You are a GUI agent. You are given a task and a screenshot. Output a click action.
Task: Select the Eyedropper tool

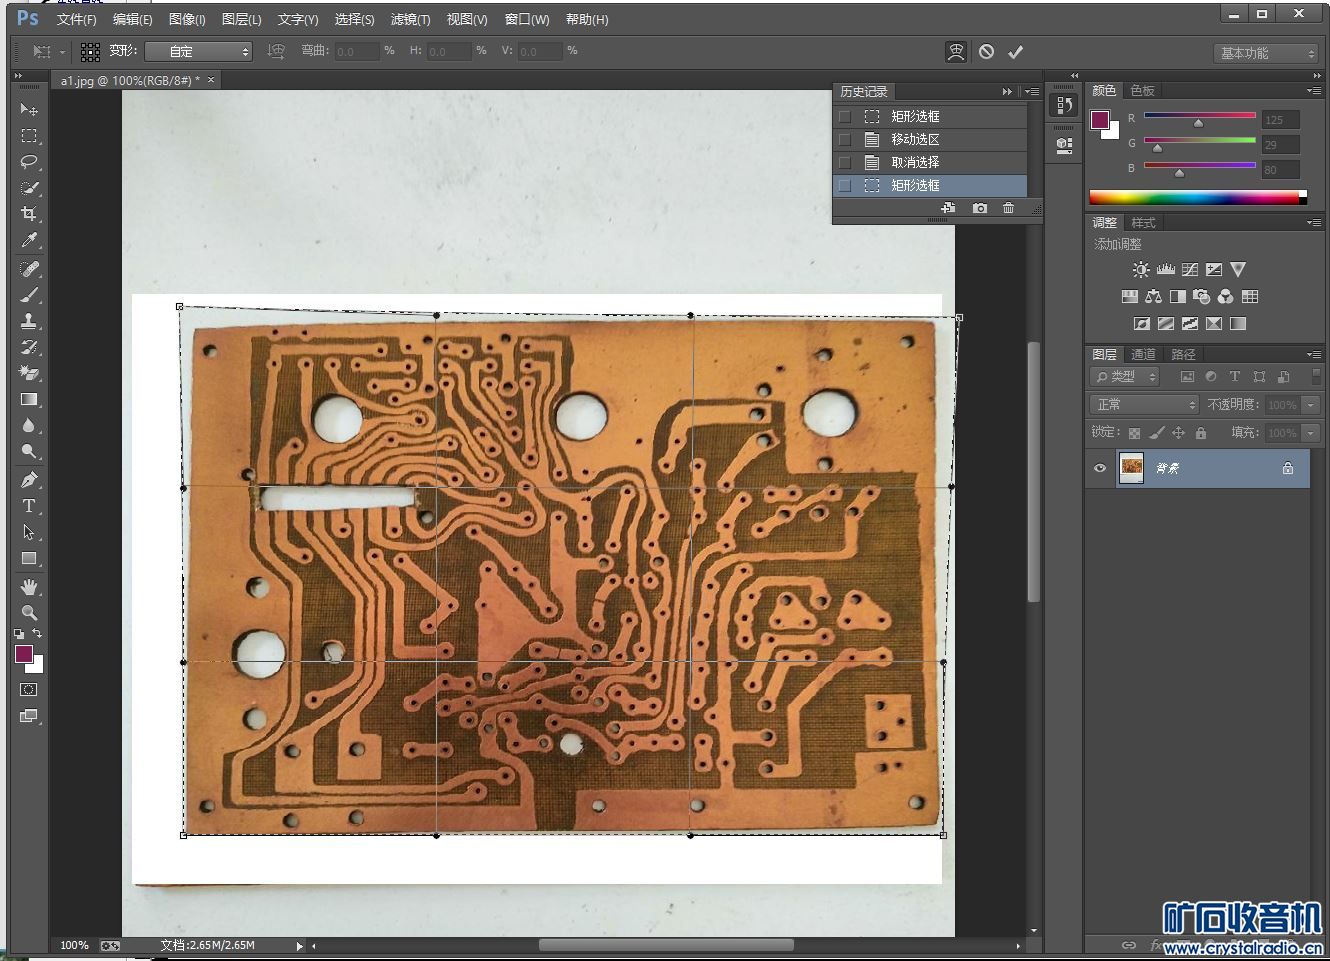click(29, 240)
